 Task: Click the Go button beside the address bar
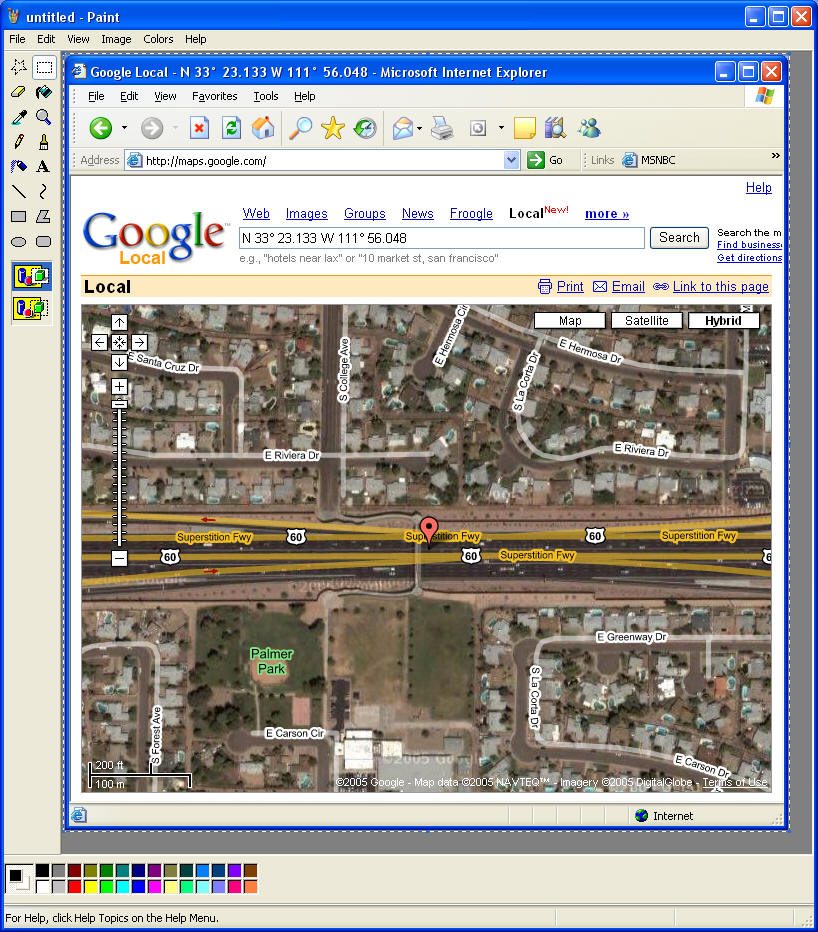click(546, 160)
